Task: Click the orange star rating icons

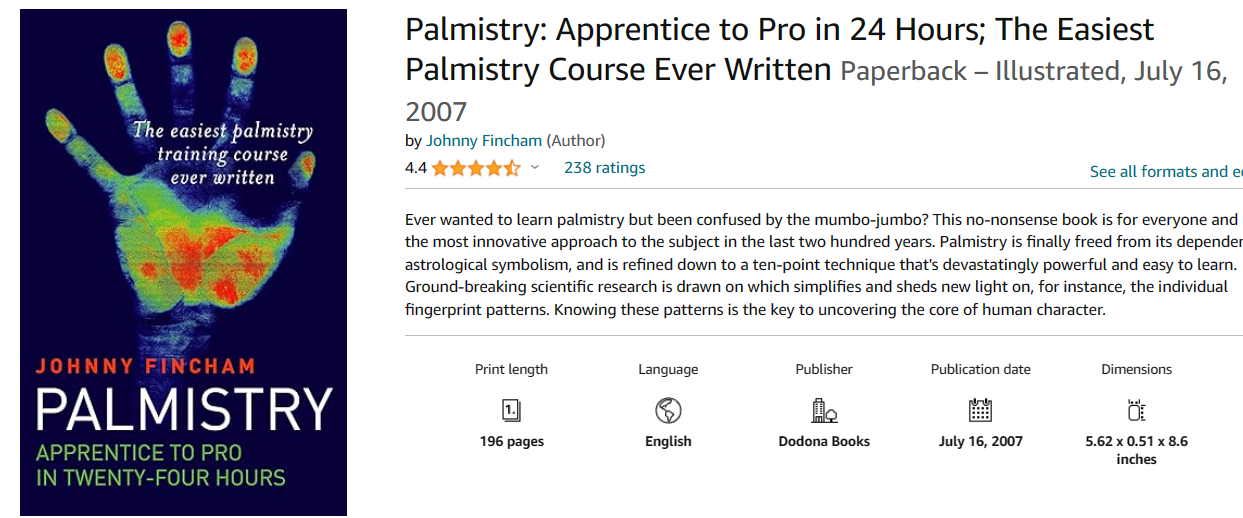Action: (x=476, y=168)
